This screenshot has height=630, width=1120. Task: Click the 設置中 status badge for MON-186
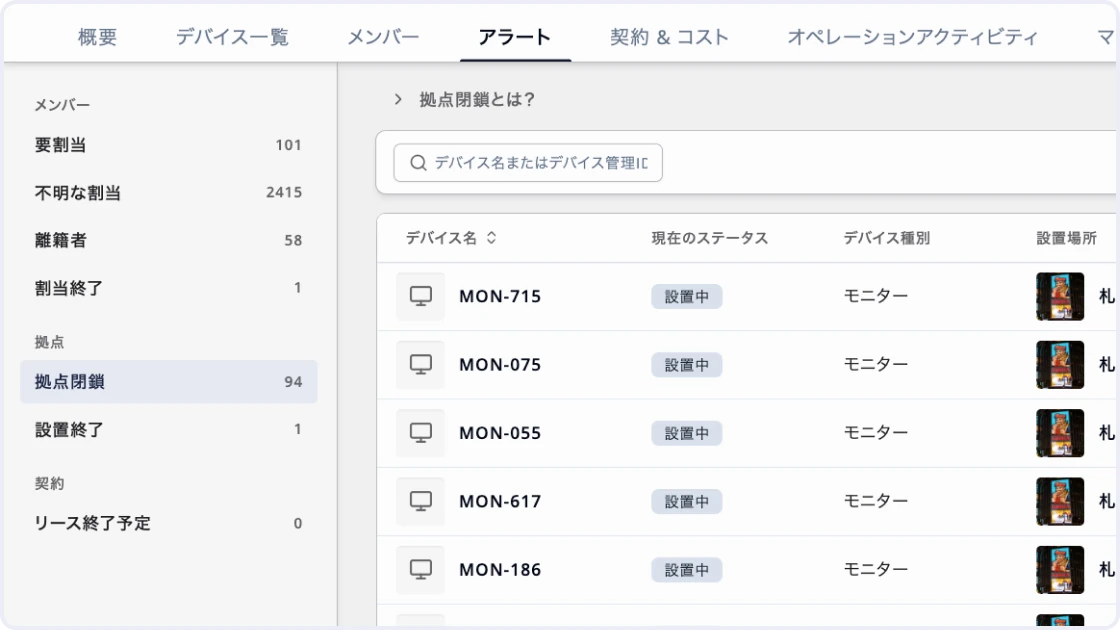tap(686, 570)
